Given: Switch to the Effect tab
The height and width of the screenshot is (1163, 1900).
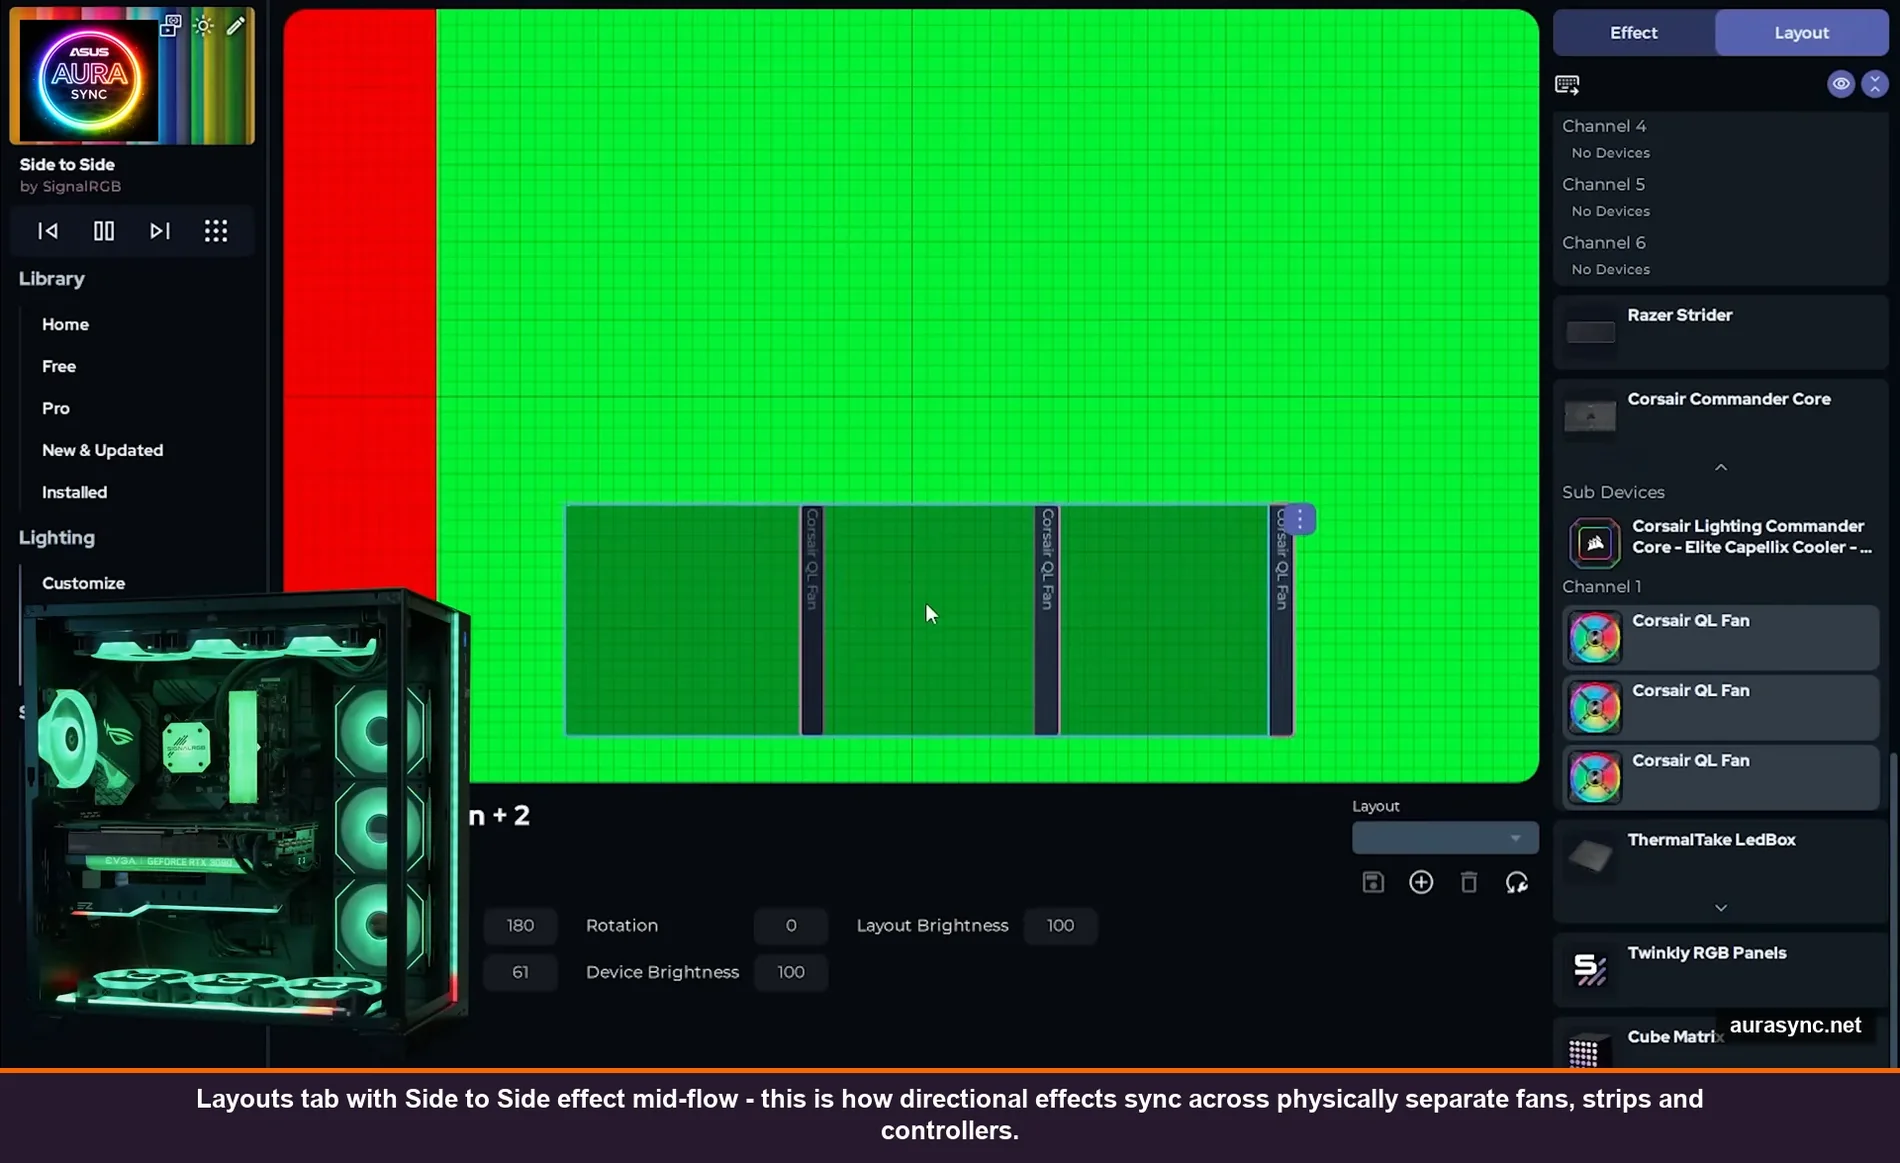Looking at the screenshot, I should coord(1633,32).
